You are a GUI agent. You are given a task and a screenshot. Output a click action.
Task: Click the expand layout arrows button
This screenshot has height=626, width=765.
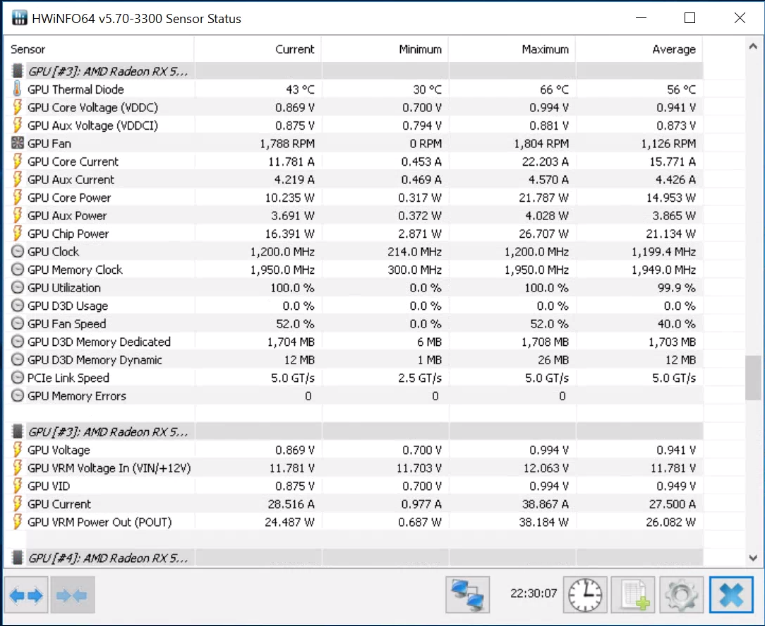click(26, 595)
